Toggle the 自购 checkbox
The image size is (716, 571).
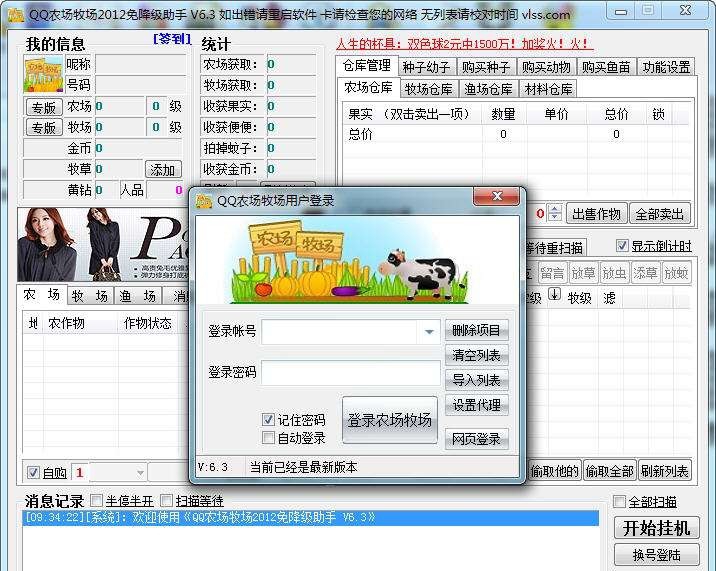coord(33,472)
